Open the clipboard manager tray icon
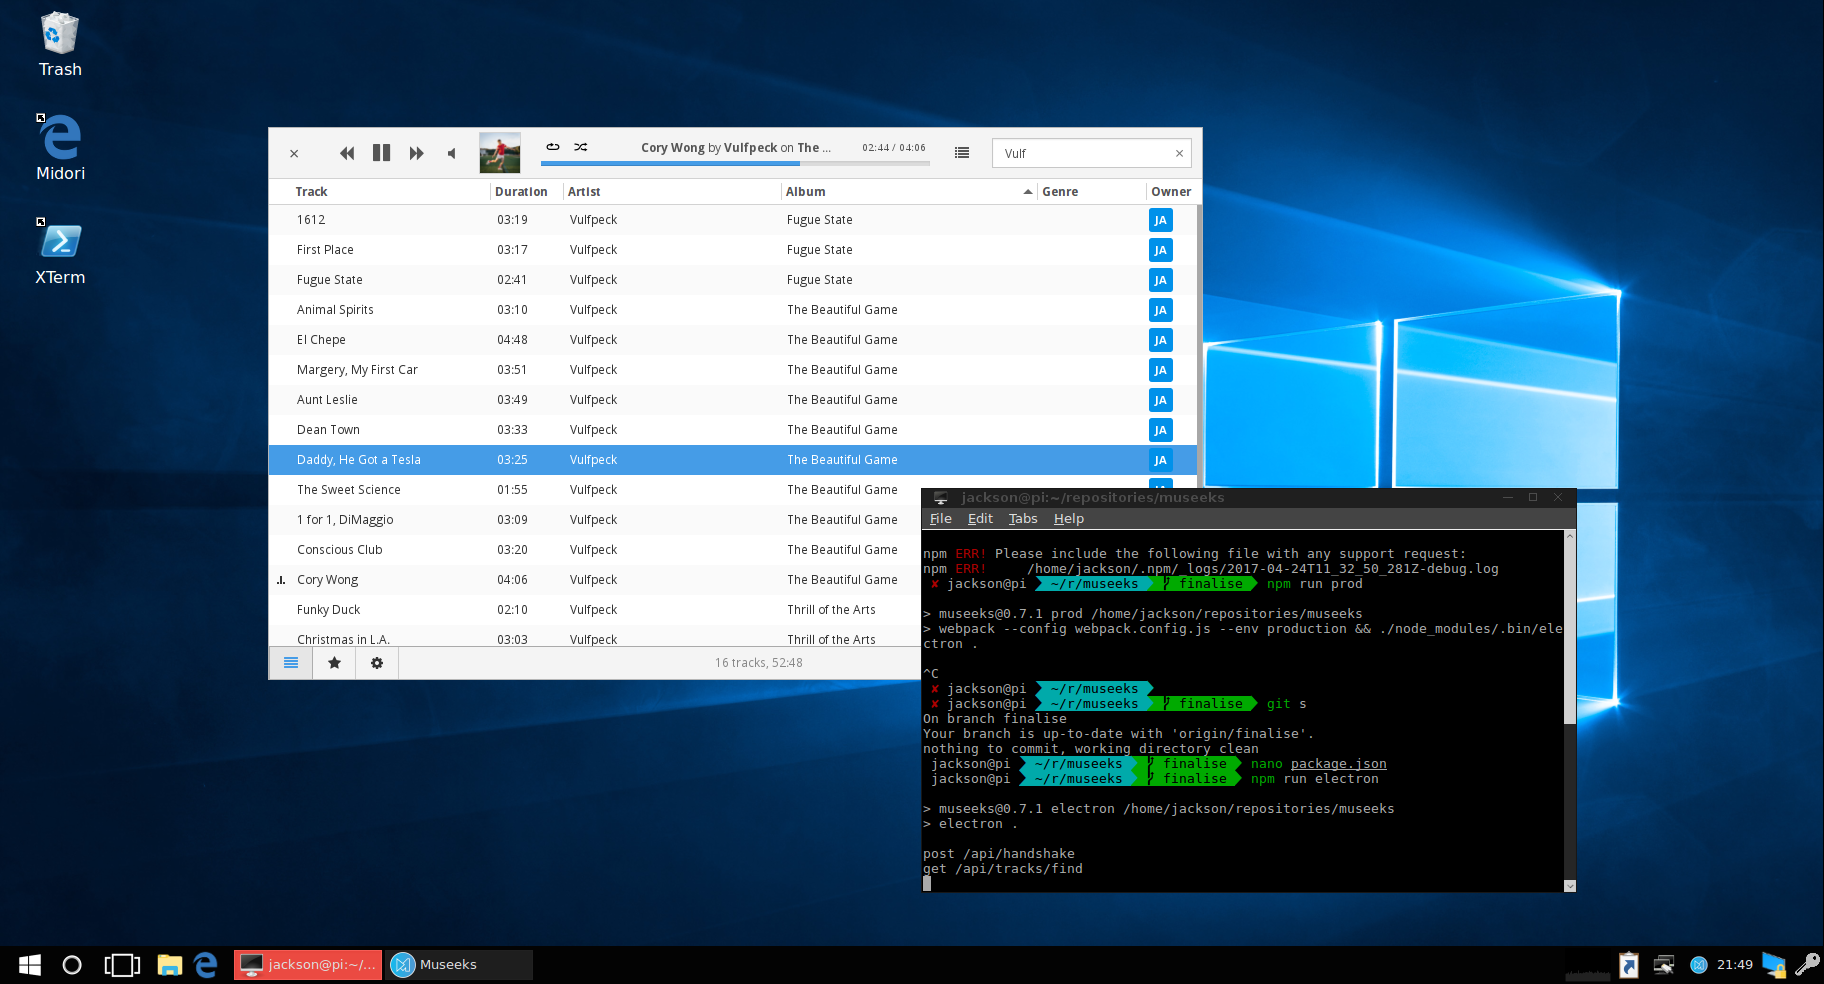Screen dimensions: 1824x984 point(1629,965)
